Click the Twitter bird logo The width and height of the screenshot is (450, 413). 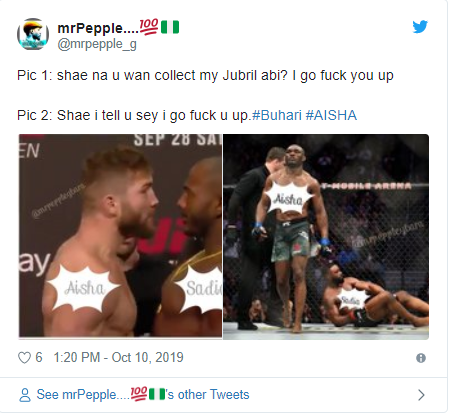420,27
